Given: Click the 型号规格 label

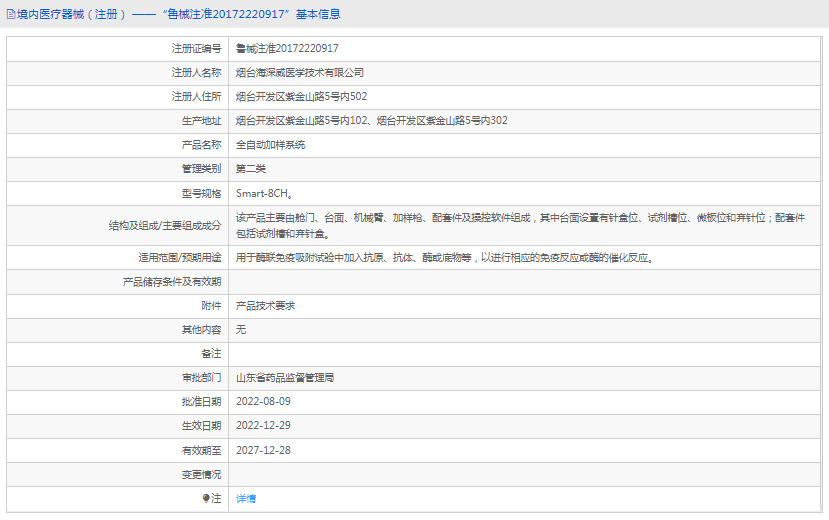Looking at the screenshot, I should pyautogui.click(x=201, y=193).
